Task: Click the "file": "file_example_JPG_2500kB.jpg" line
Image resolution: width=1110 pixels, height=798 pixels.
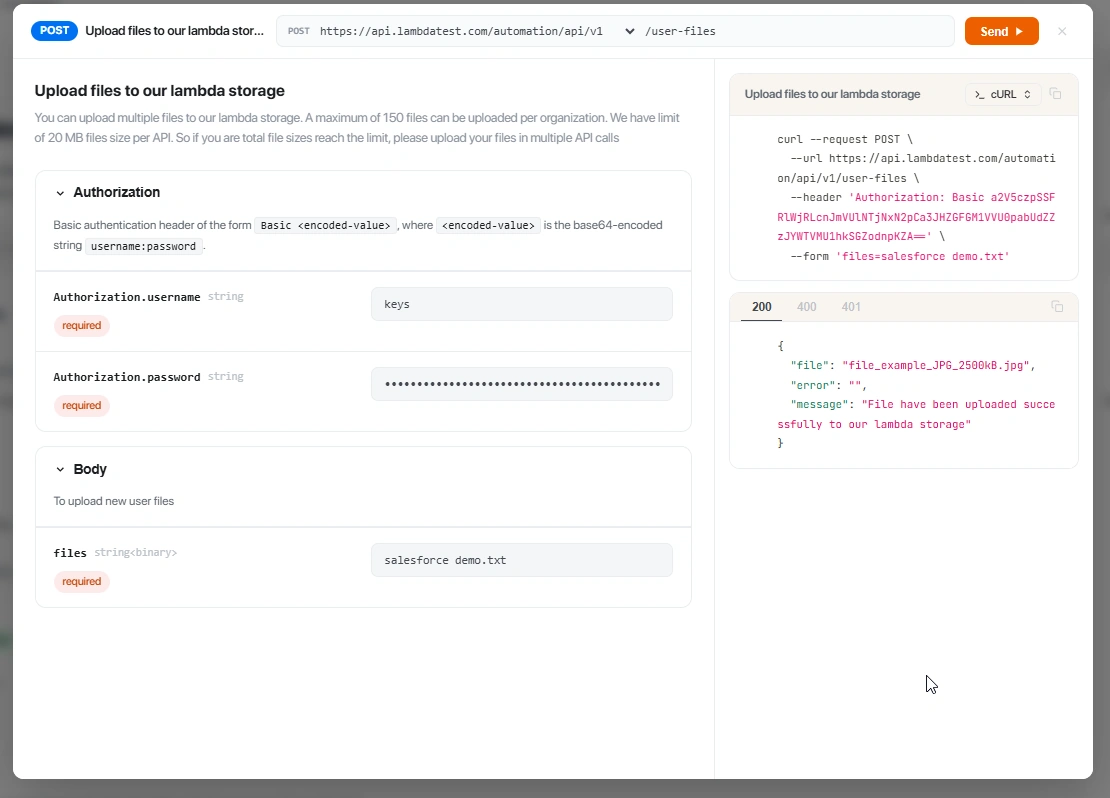Action: pos(913,365)
